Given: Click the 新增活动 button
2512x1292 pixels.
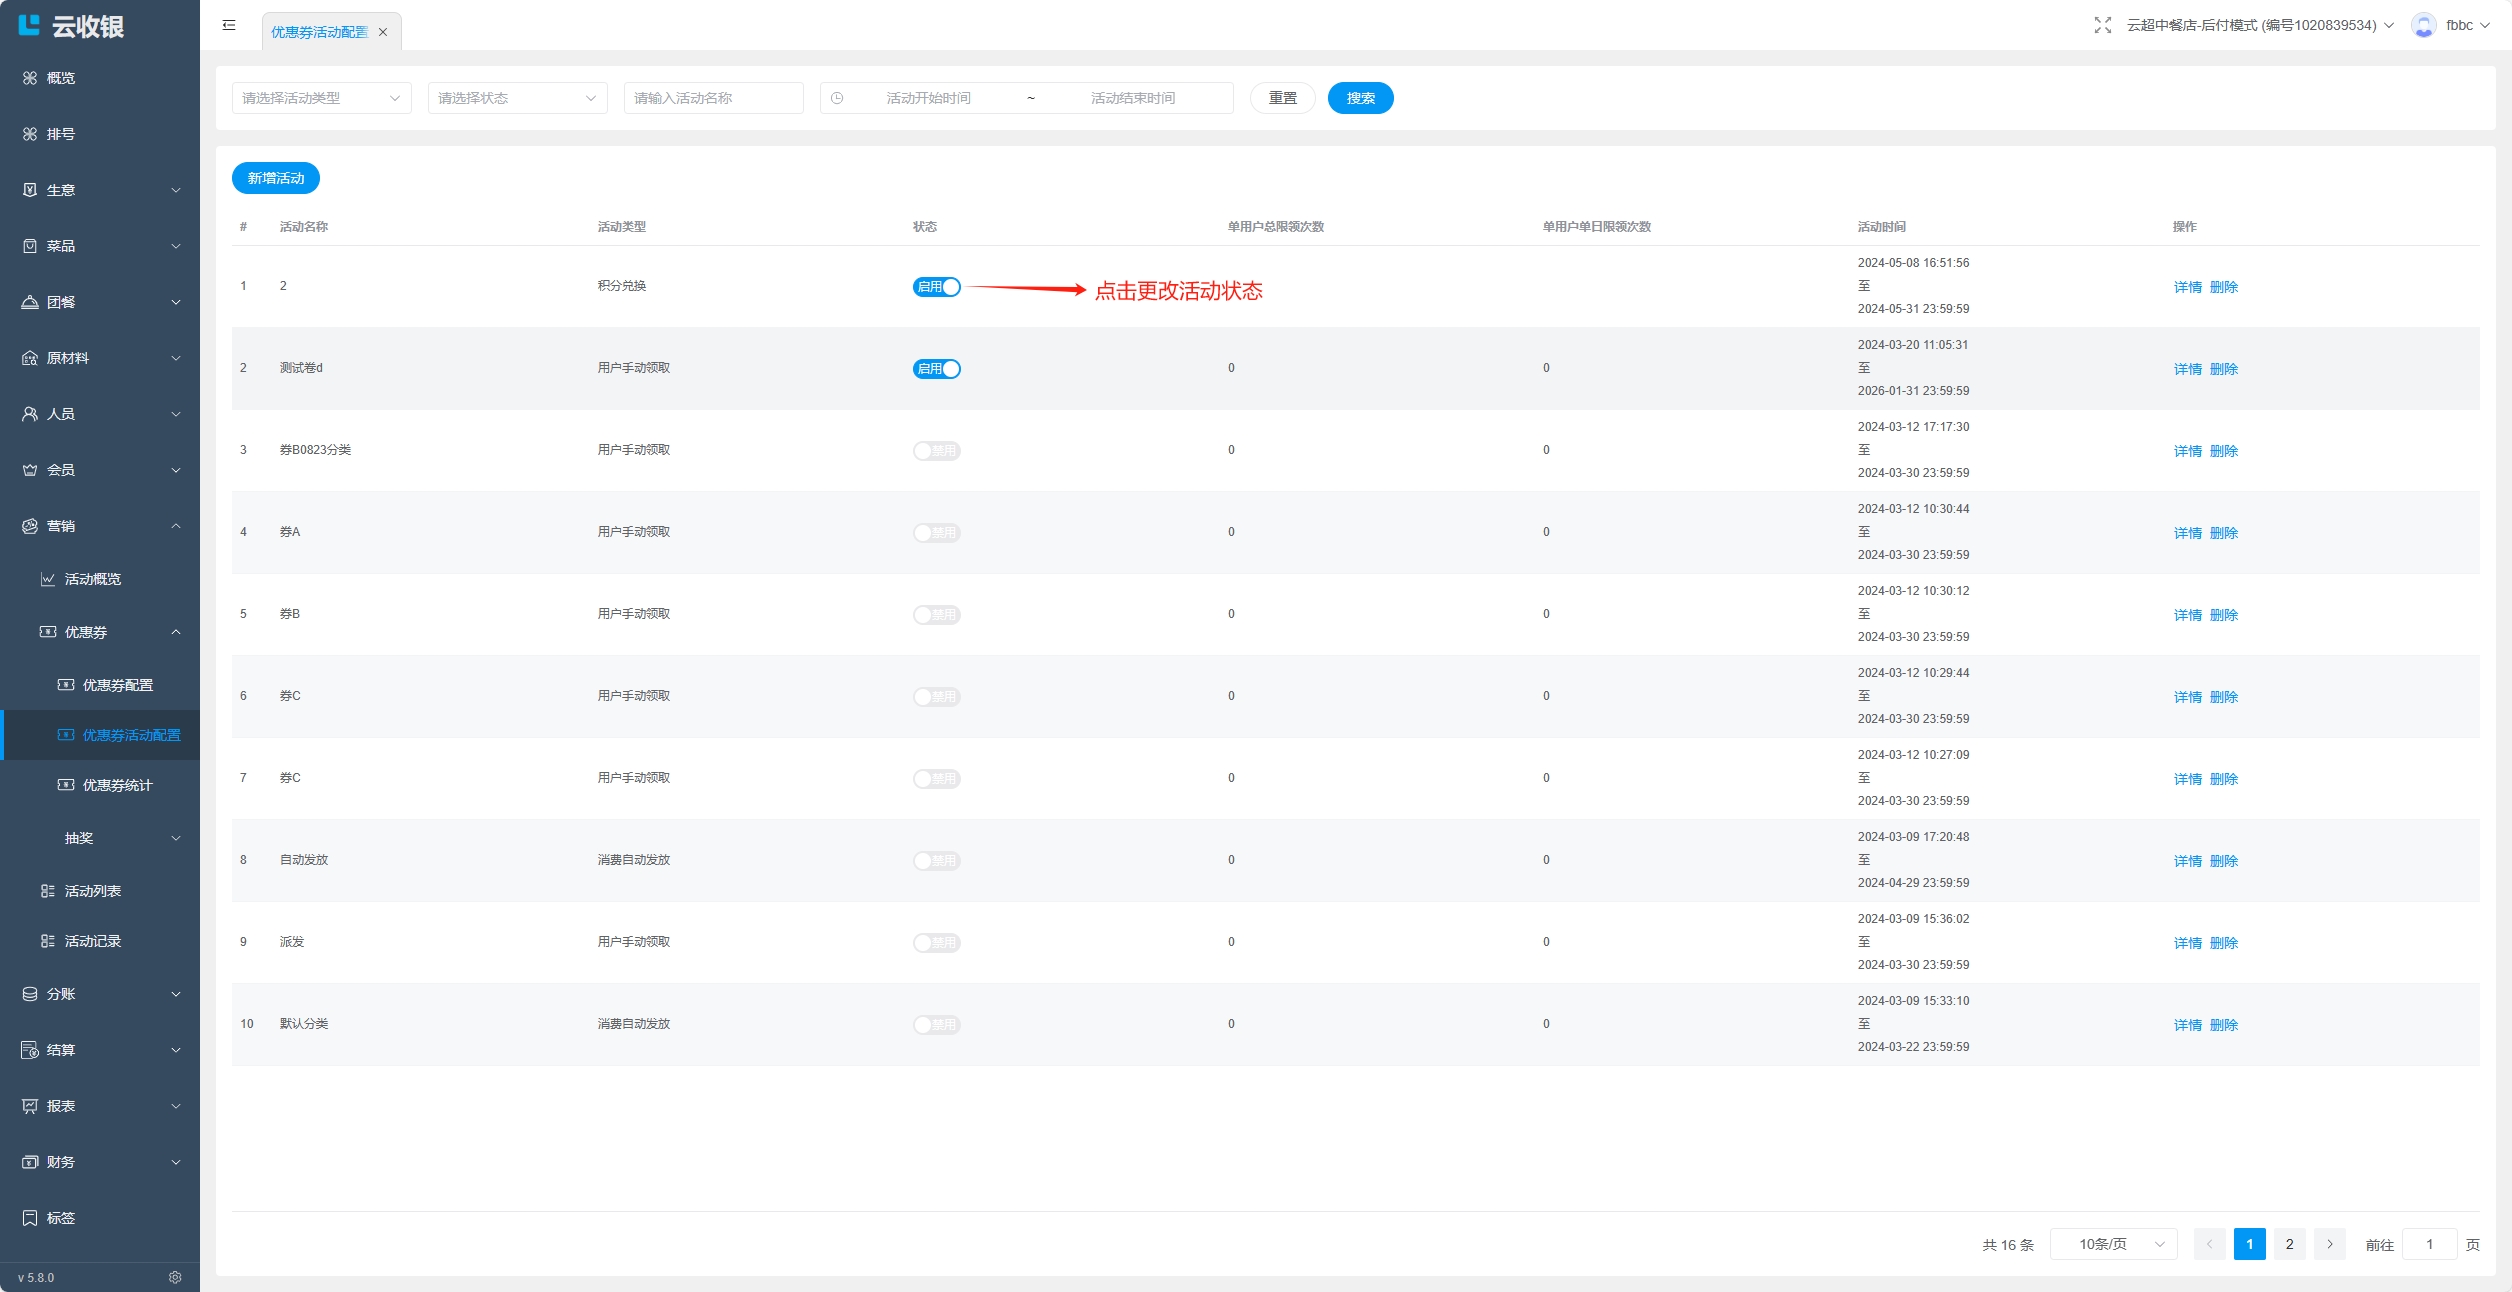Looking at the screenshot, I should coord(275,178).
